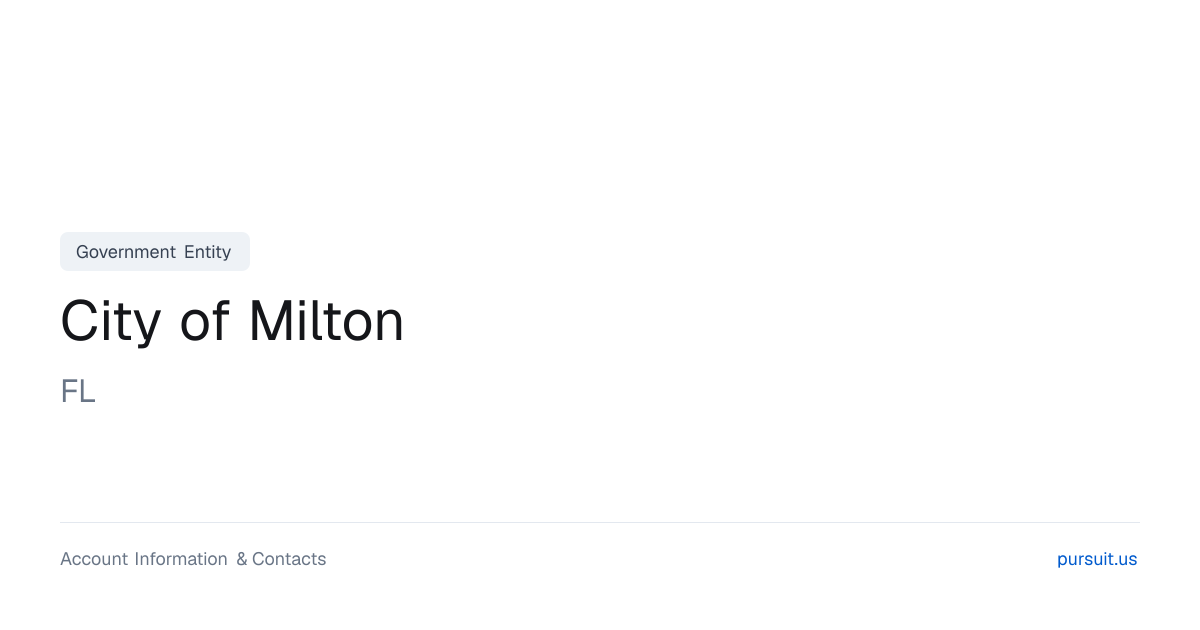Click the word "of" in the title
The width and height of the screenshot is (1200, 630).
click(205, 322)
